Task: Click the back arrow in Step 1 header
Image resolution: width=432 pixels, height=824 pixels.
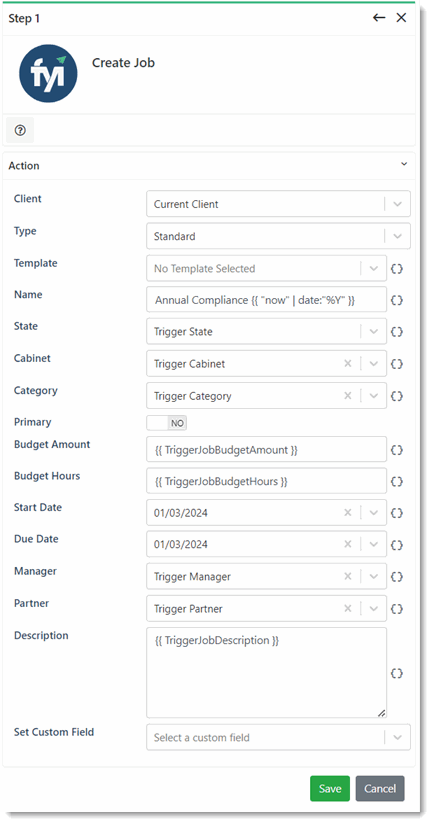Action: (x=379, y=18)
